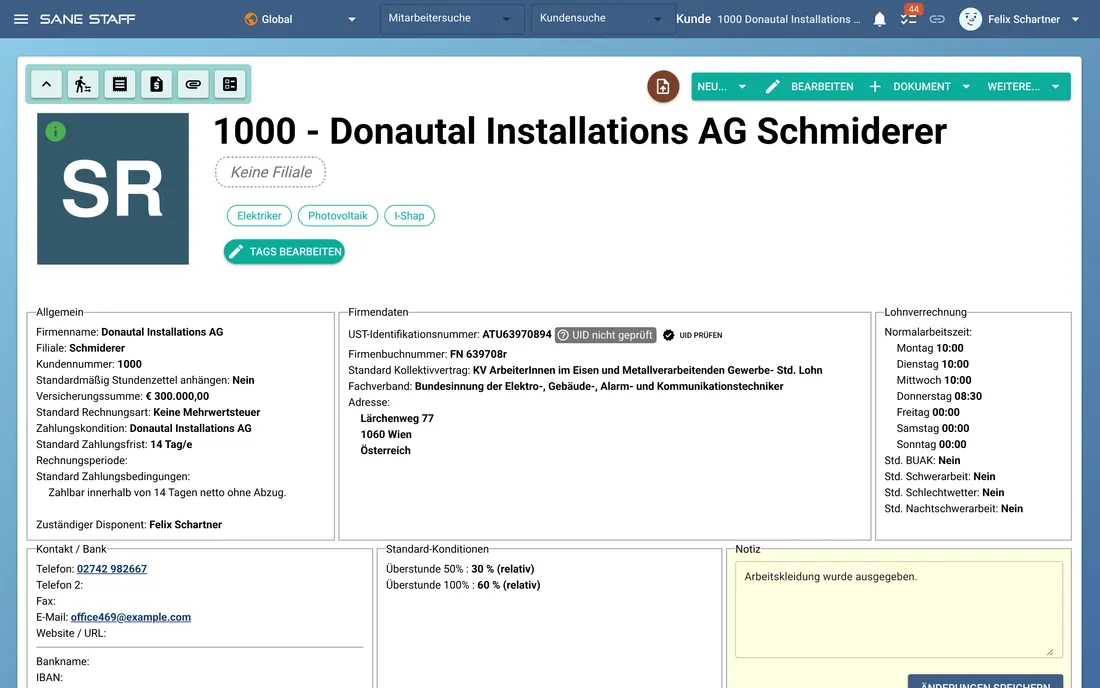This screenshot has height=688, width=1100.
Task: Collapse the toolbar with the up chevron
Action: (46, 84)
